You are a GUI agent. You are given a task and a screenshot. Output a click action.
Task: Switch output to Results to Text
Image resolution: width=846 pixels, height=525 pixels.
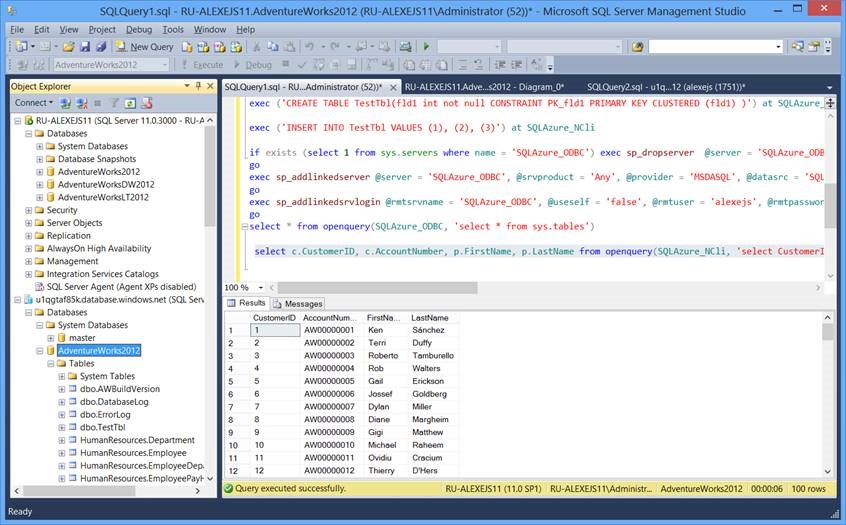(x=408, y=65)
